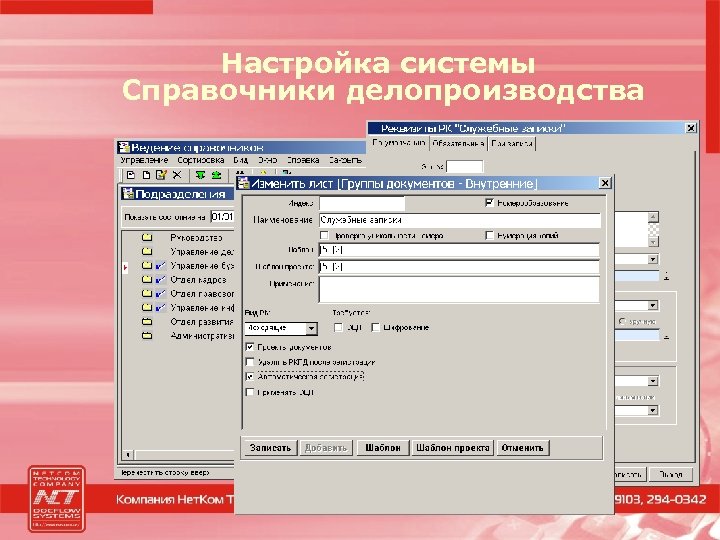Image resolution: width=720 pixels, height=540 pixels.
Task: Switch to the Обязательные tab
Action: pyautogui.click(x=458, y=143)
